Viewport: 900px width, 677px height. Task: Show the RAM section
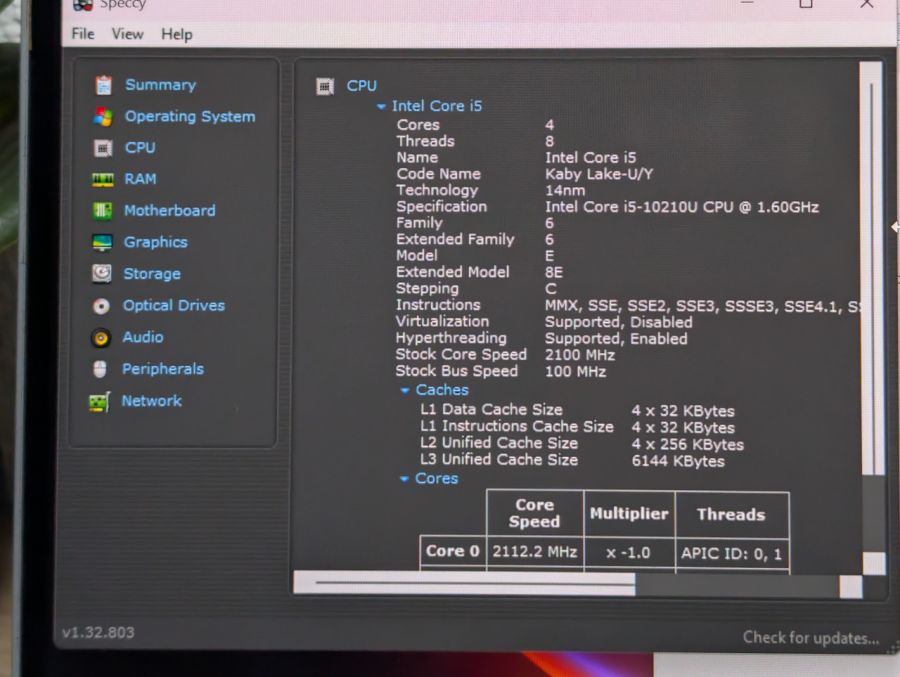pyautogui.click(x=140, y=179)
